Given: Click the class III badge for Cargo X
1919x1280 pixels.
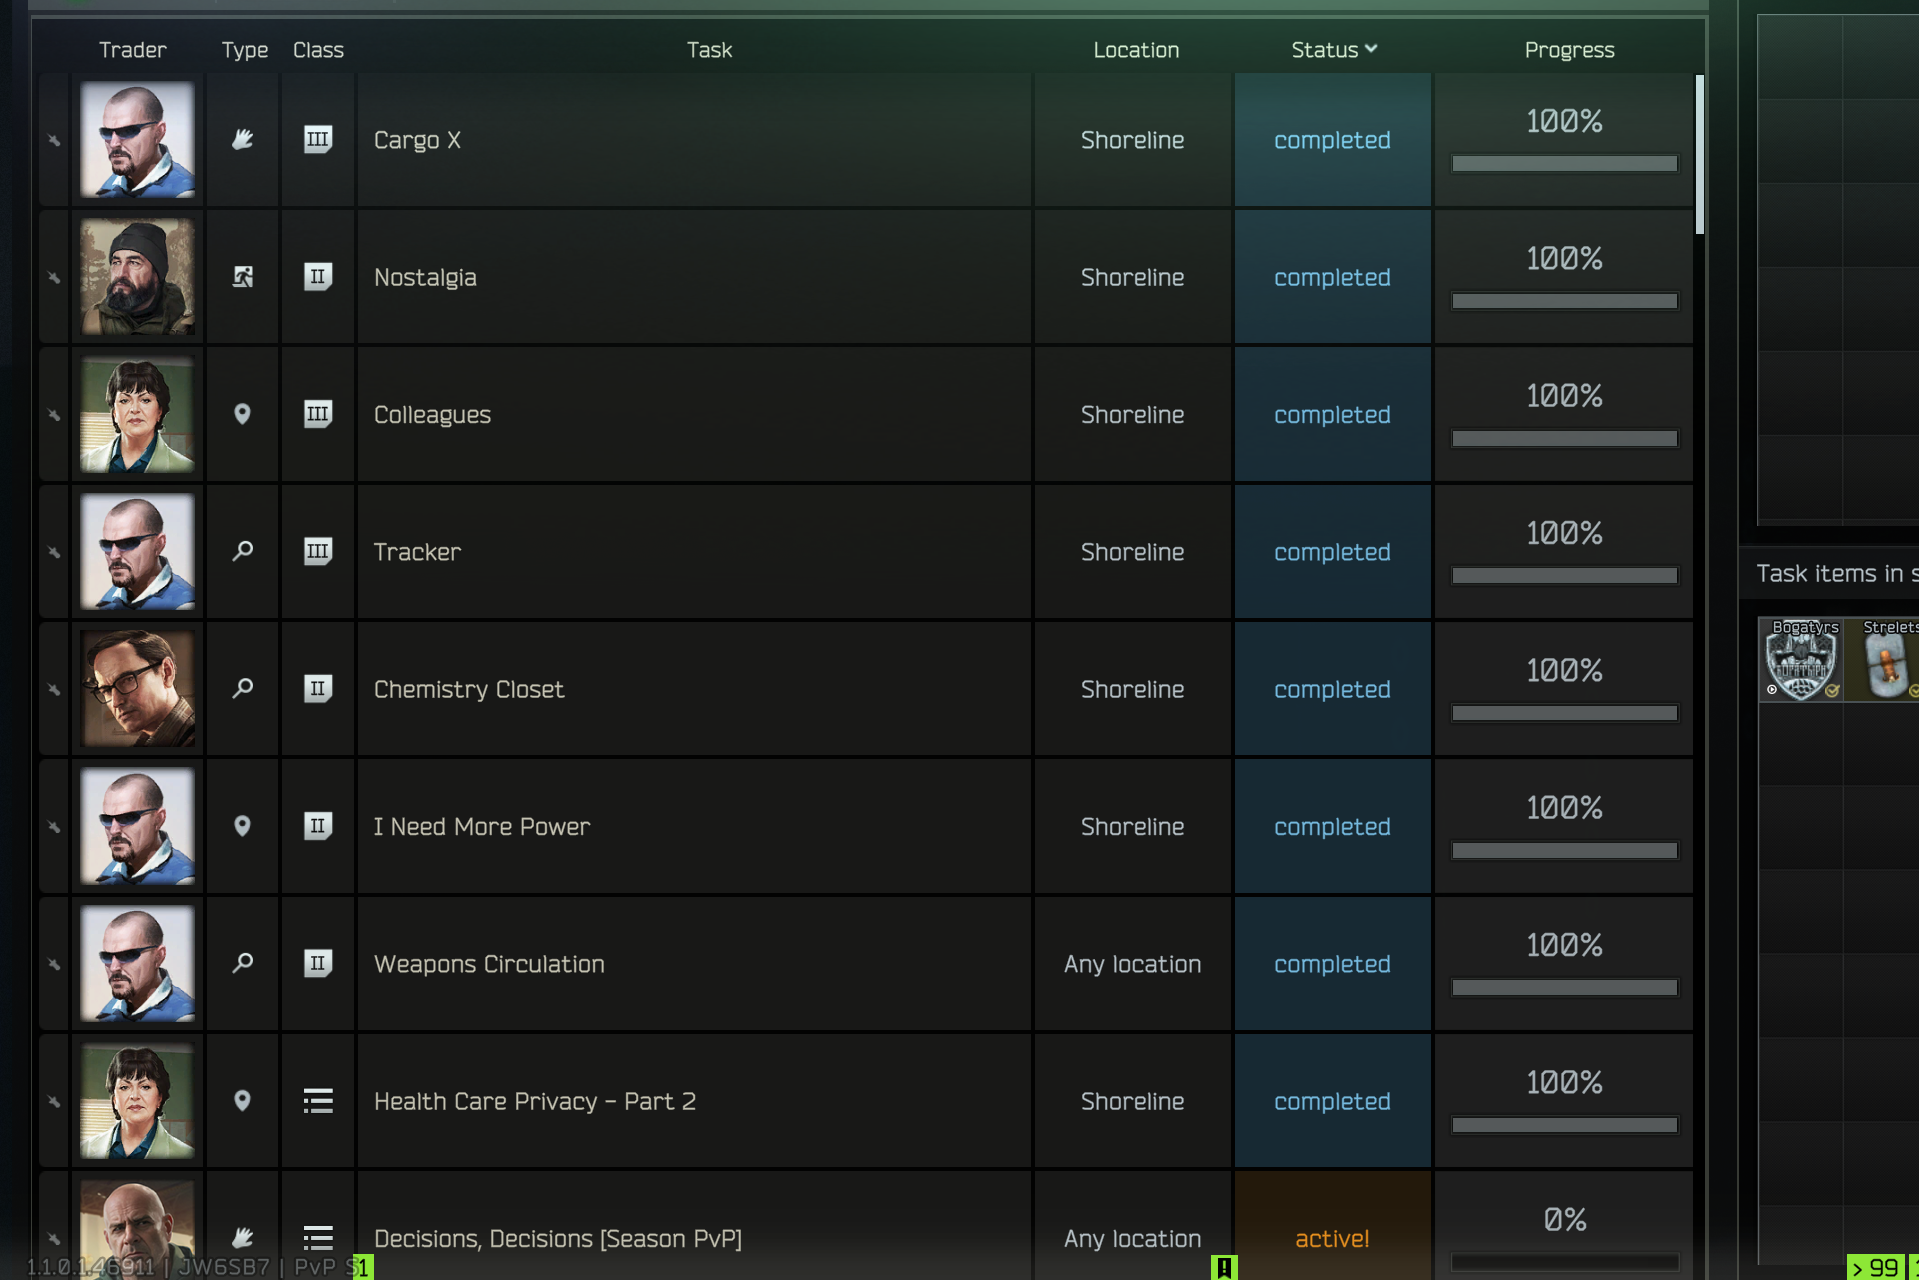Looking at the screenshot, I should 318,140.
